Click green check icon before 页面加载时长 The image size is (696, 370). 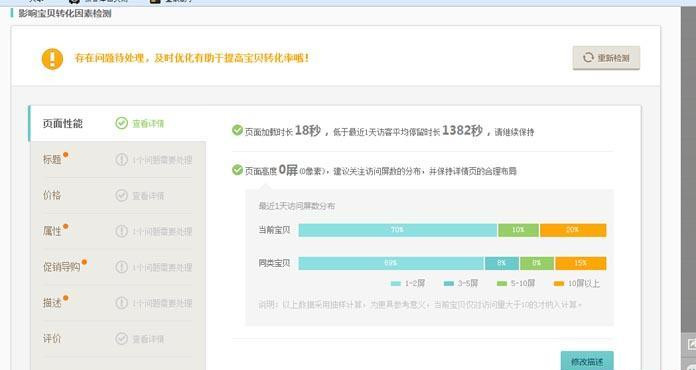click(237, 130)
